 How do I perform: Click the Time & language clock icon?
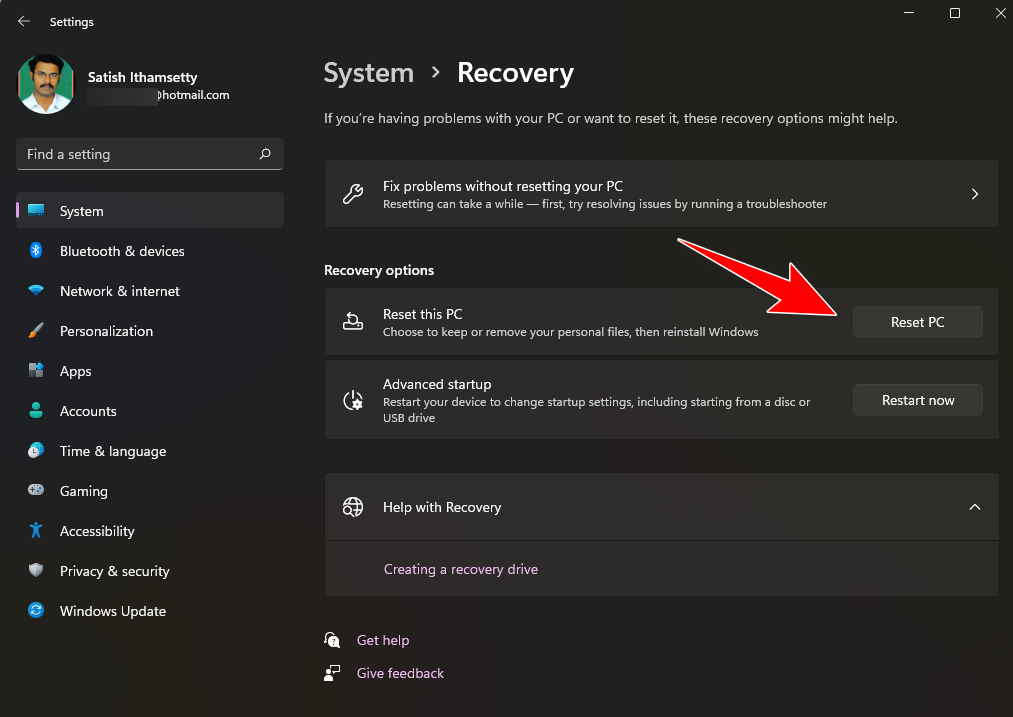(x=36, y=450)
